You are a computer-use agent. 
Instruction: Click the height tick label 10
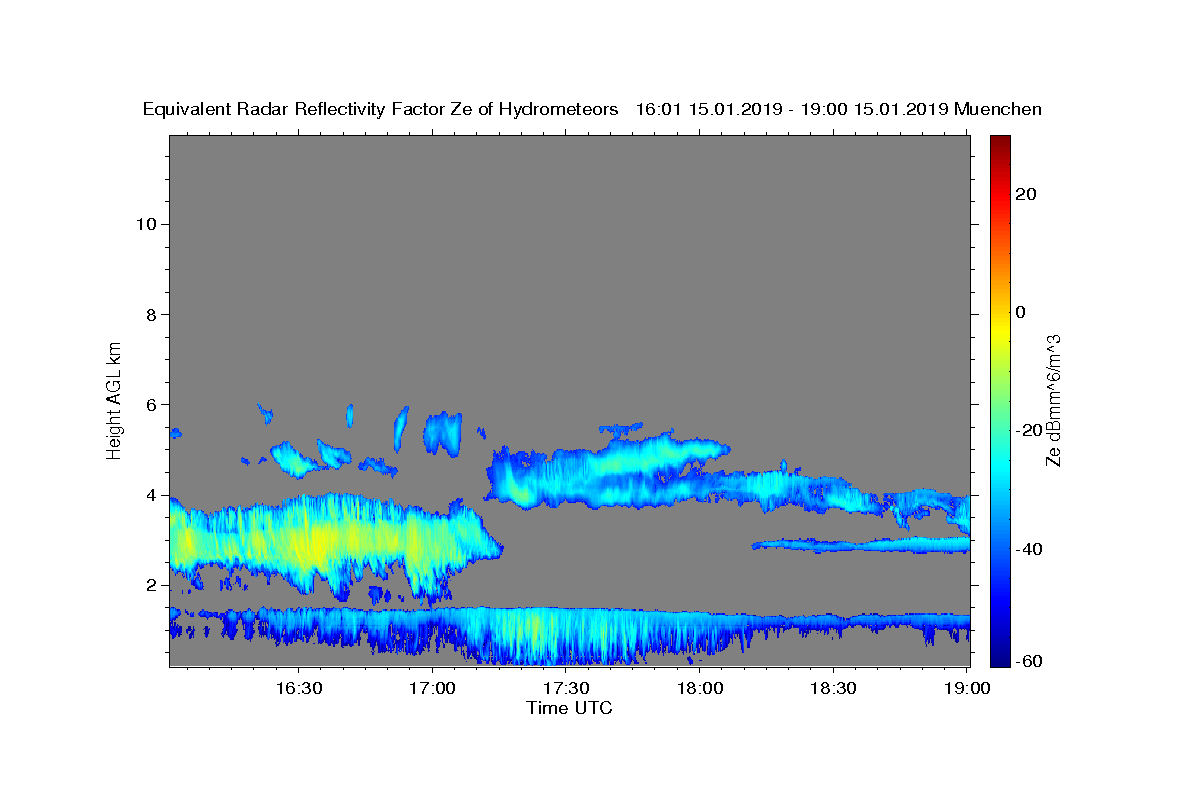click(x=146, y=224)
